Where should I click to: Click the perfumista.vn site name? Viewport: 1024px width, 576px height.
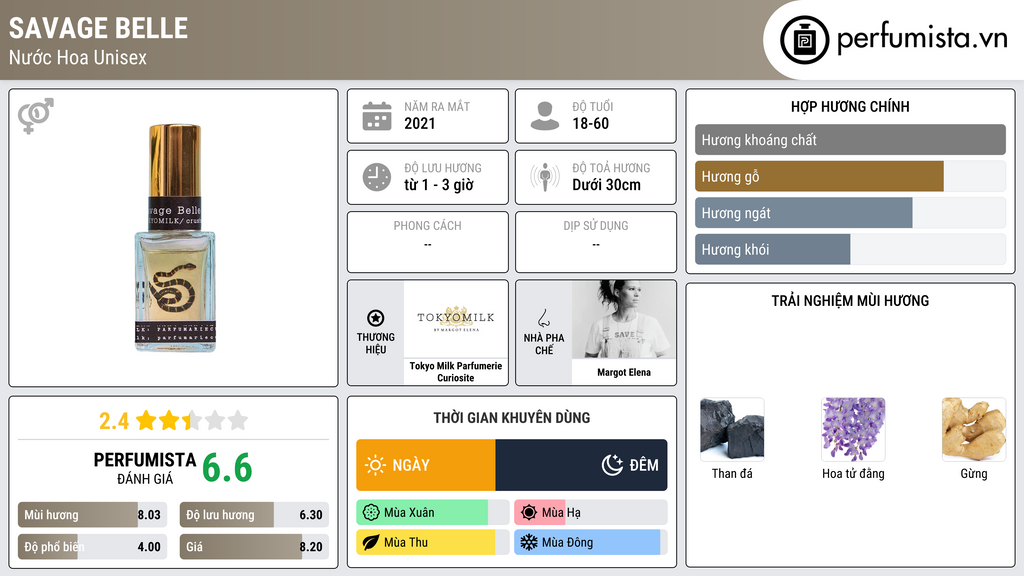922,39
